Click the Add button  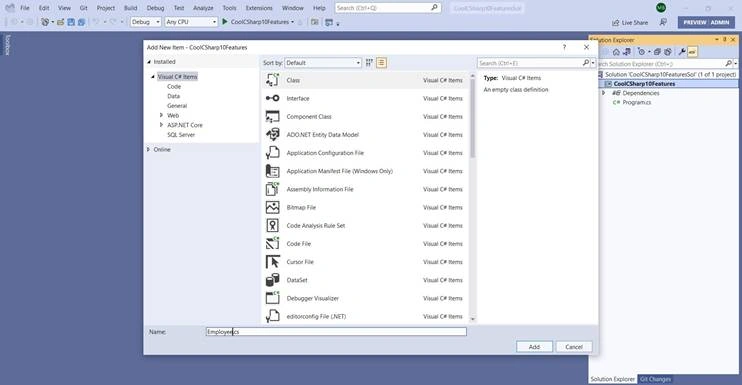point(534,347)
